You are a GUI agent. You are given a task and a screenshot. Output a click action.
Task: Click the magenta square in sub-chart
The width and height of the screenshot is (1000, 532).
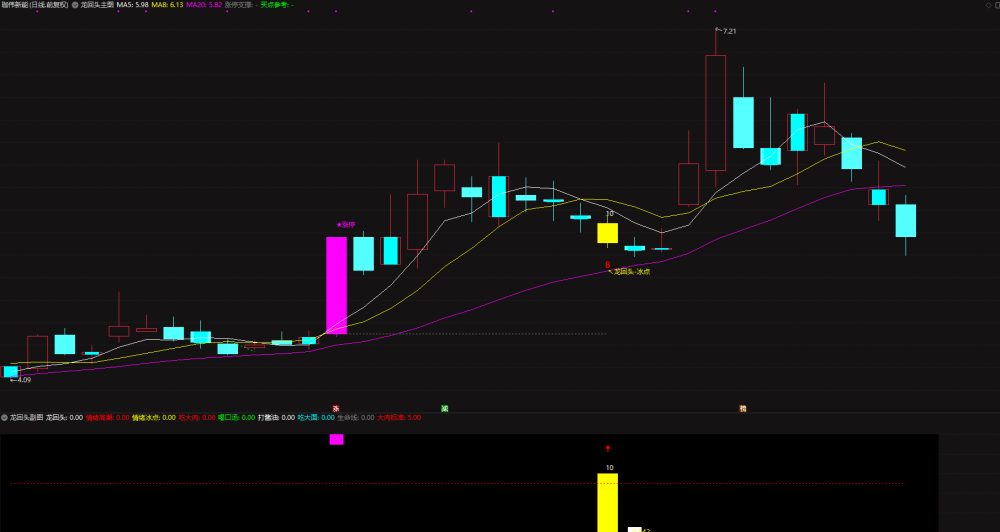tap(336, 440)
